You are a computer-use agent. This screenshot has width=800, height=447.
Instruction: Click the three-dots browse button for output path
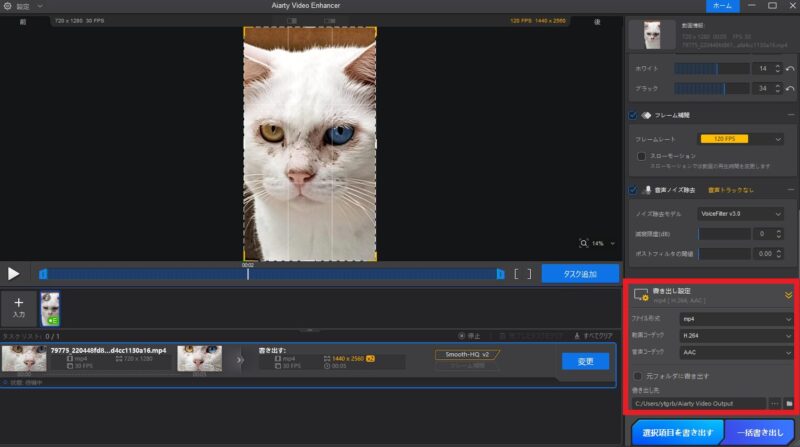click(x=774, y=403)
